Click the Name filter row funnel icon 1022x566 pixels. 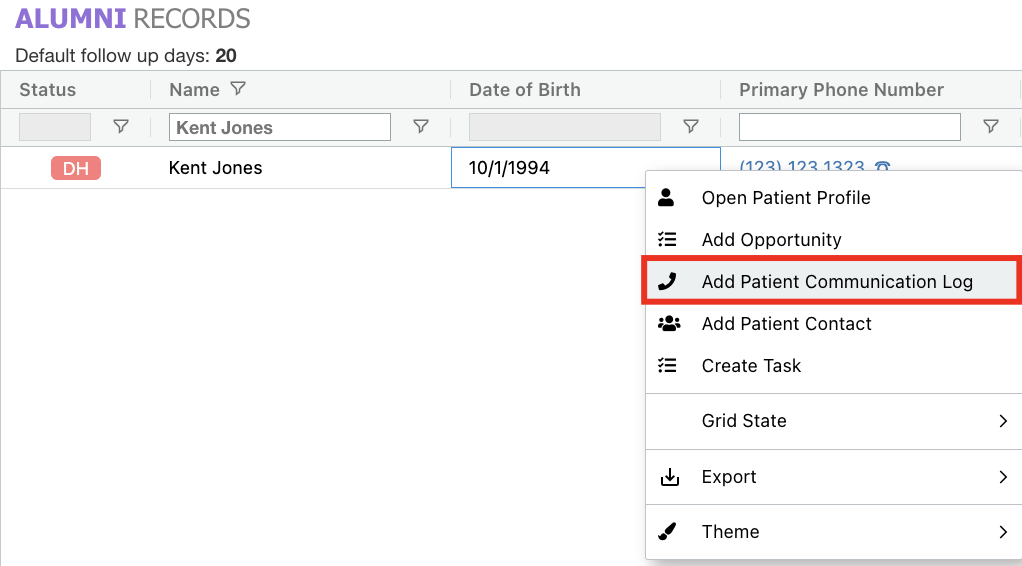point(421,127)
